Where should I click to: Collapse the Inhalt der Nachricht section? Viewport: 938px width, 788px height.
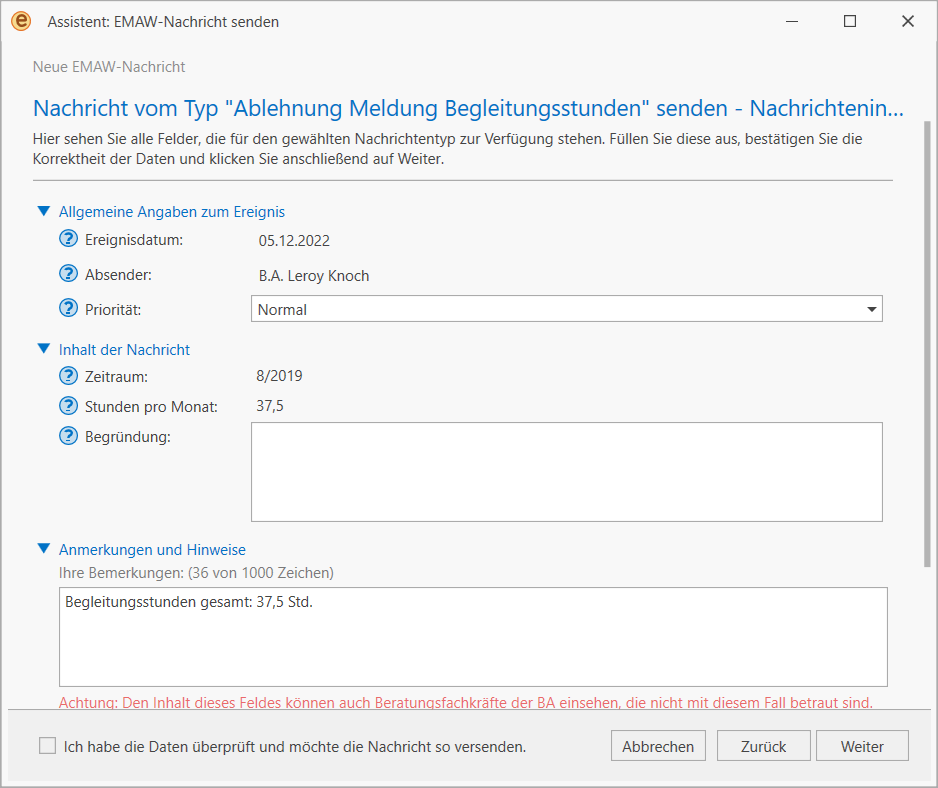click(x=44, y=349)
